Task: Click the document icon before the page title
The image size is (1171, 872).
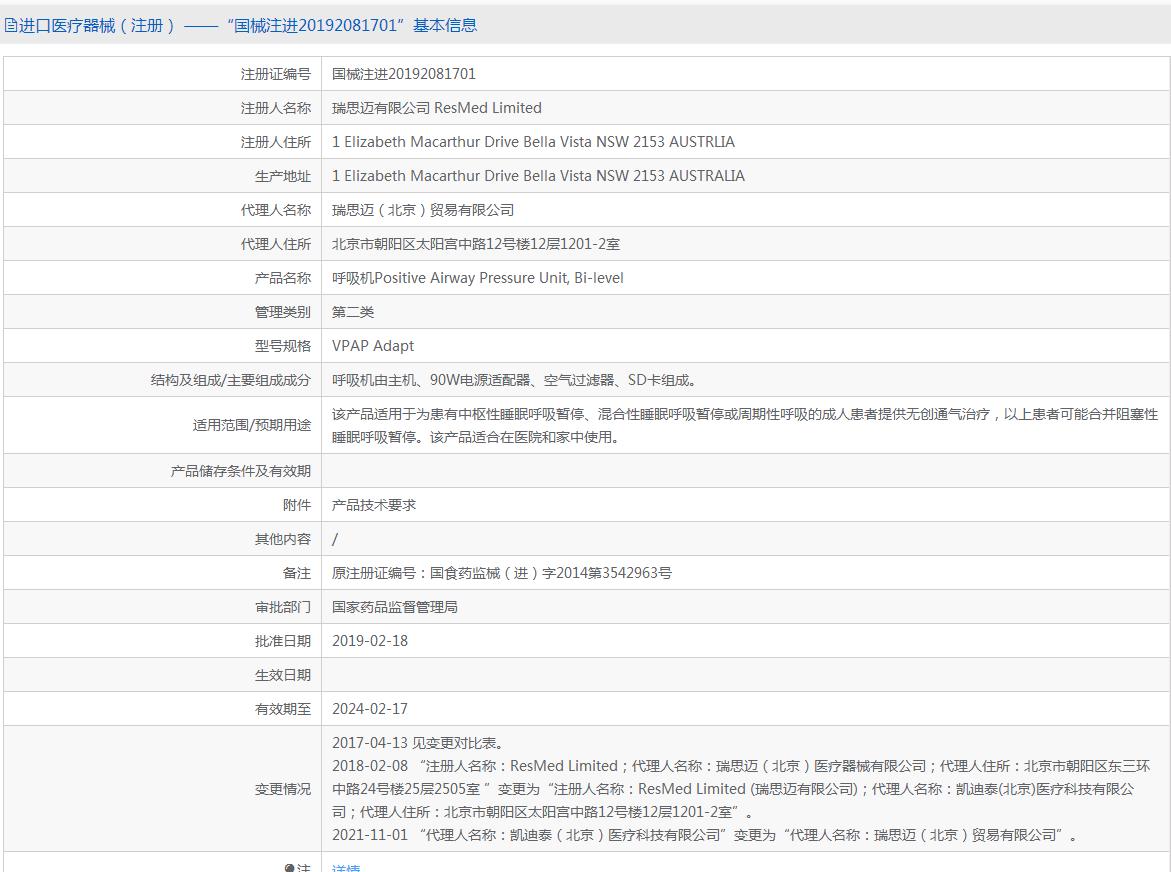Action: 11,26
